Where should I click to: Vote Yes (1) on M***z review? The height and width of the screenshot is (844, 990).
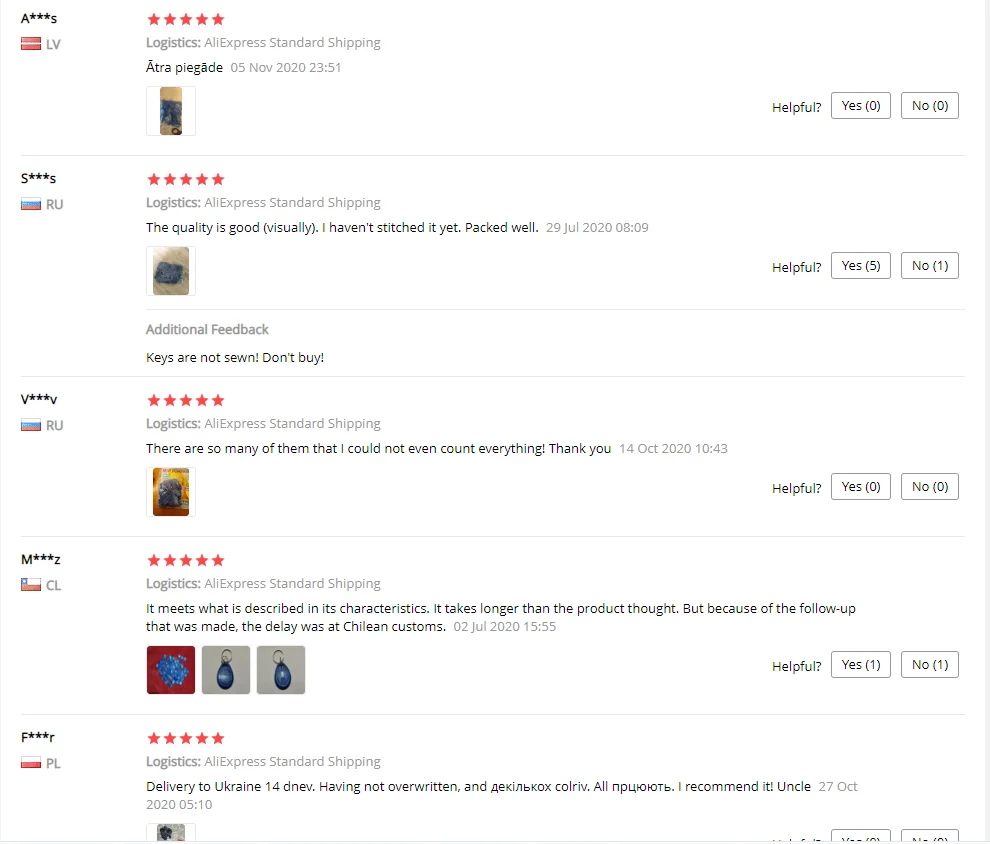[x=861, y=665]
